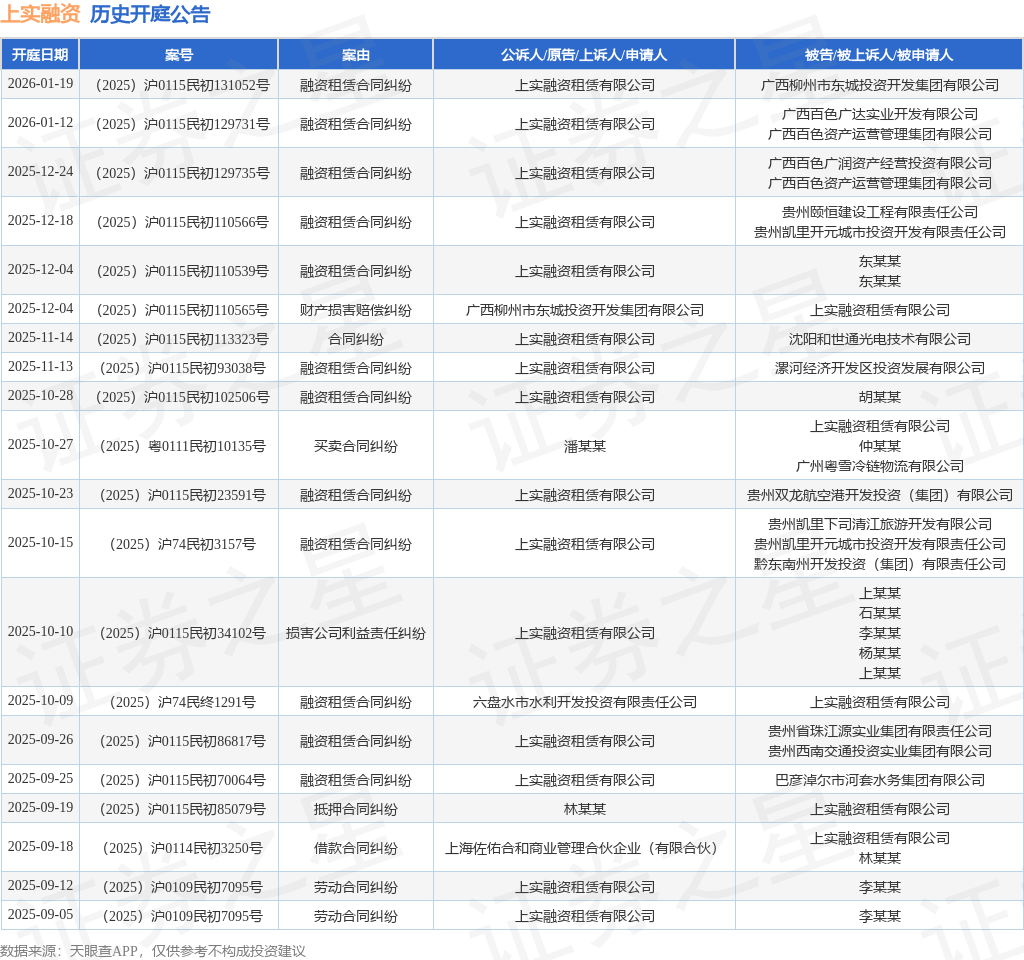
Task: Click the 历史开庭公告 heading
Action: [x=150, y=14]
